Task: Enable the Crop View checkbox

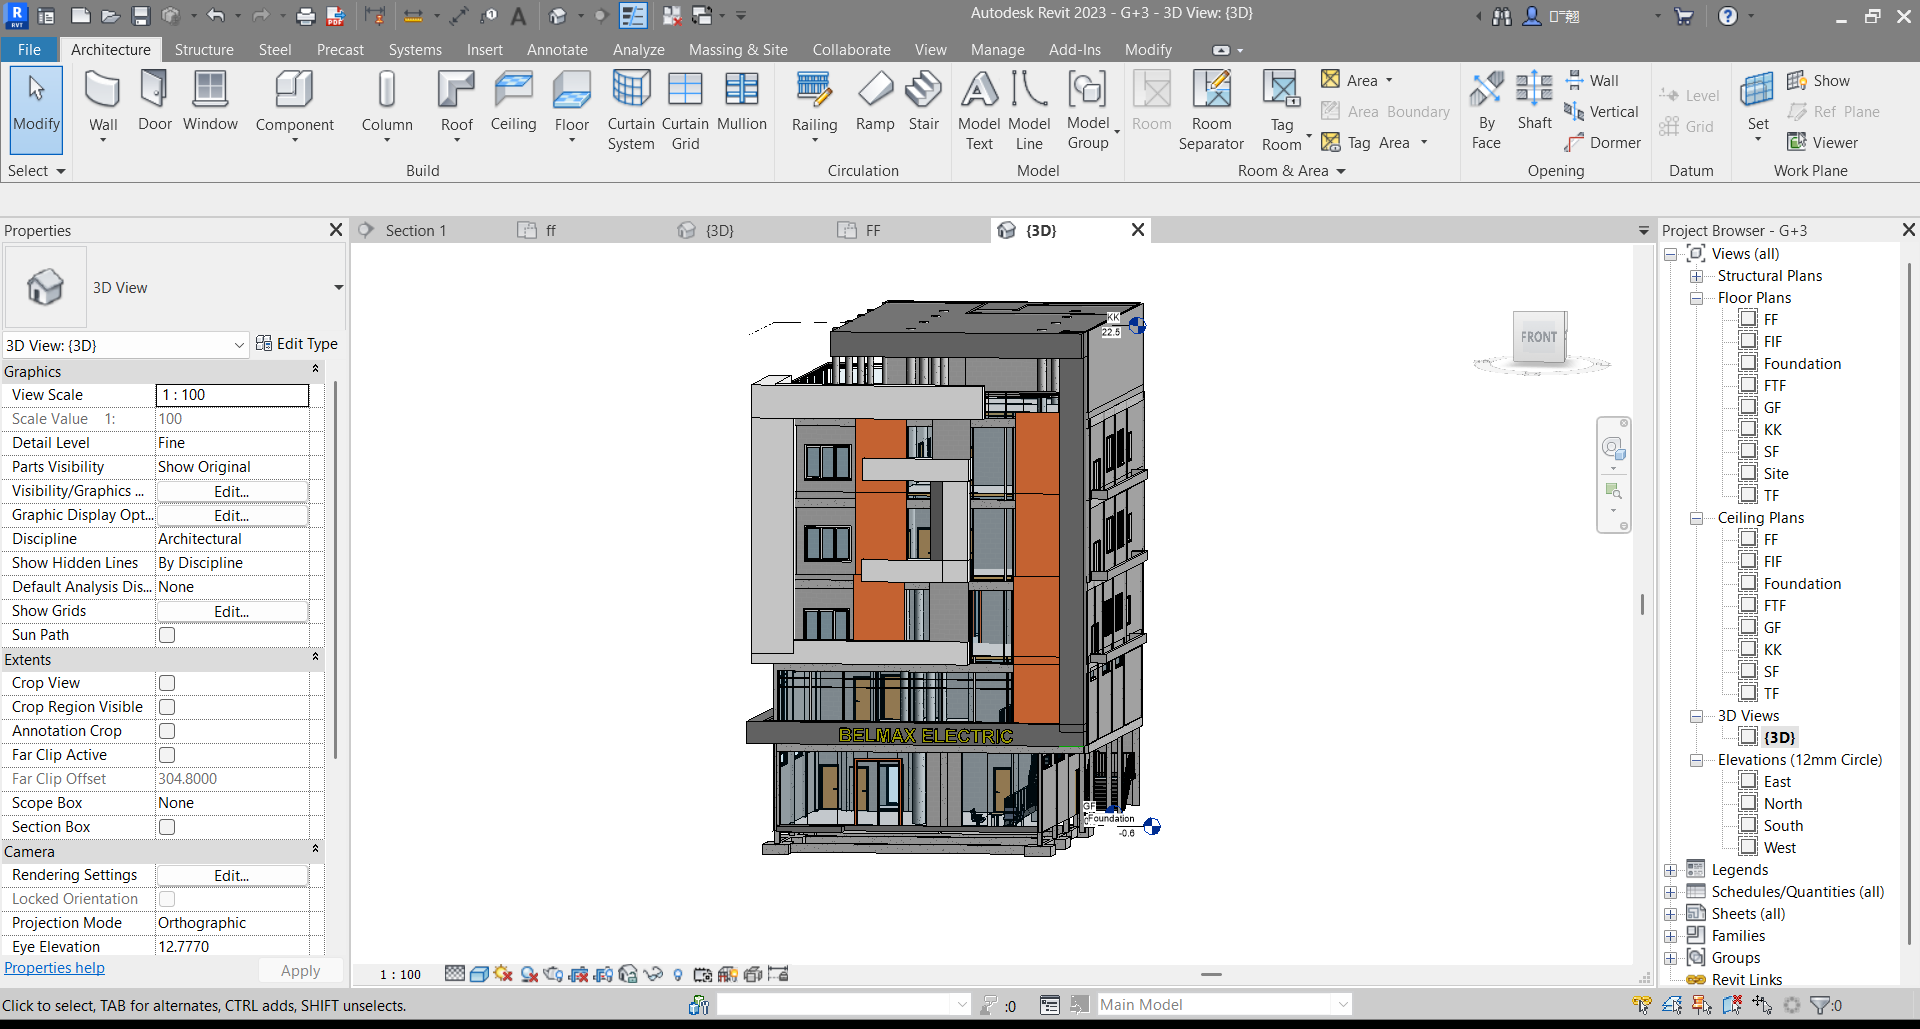Action: (x=167, y=683)
